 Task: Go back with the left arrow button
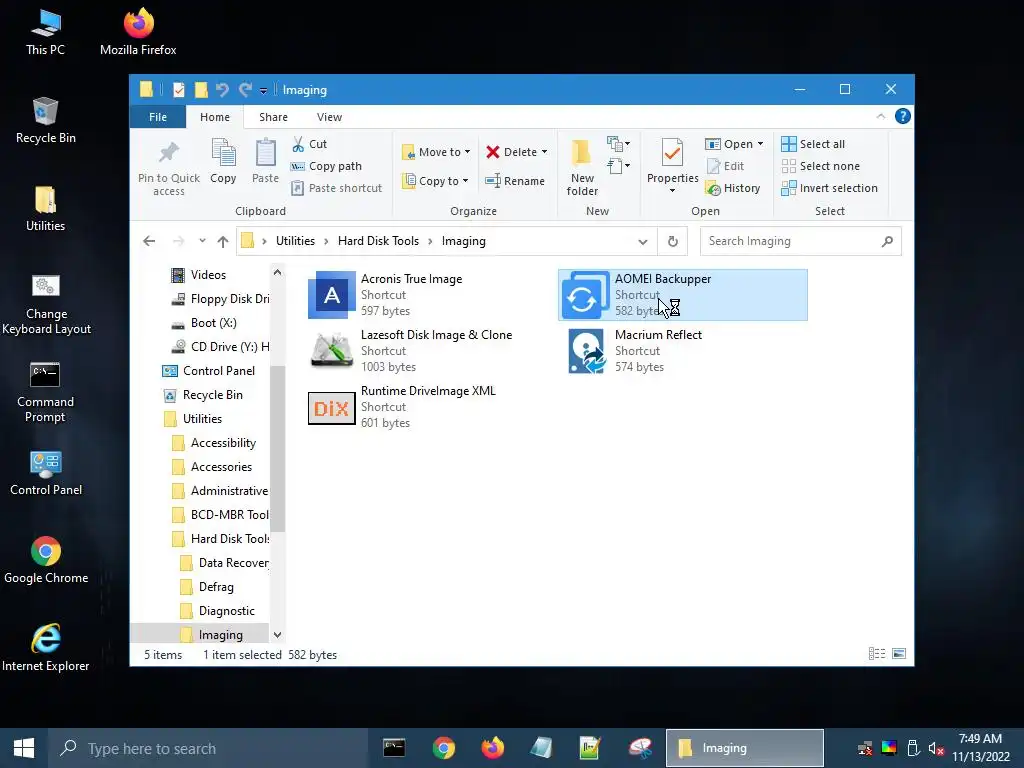point(149,241)
